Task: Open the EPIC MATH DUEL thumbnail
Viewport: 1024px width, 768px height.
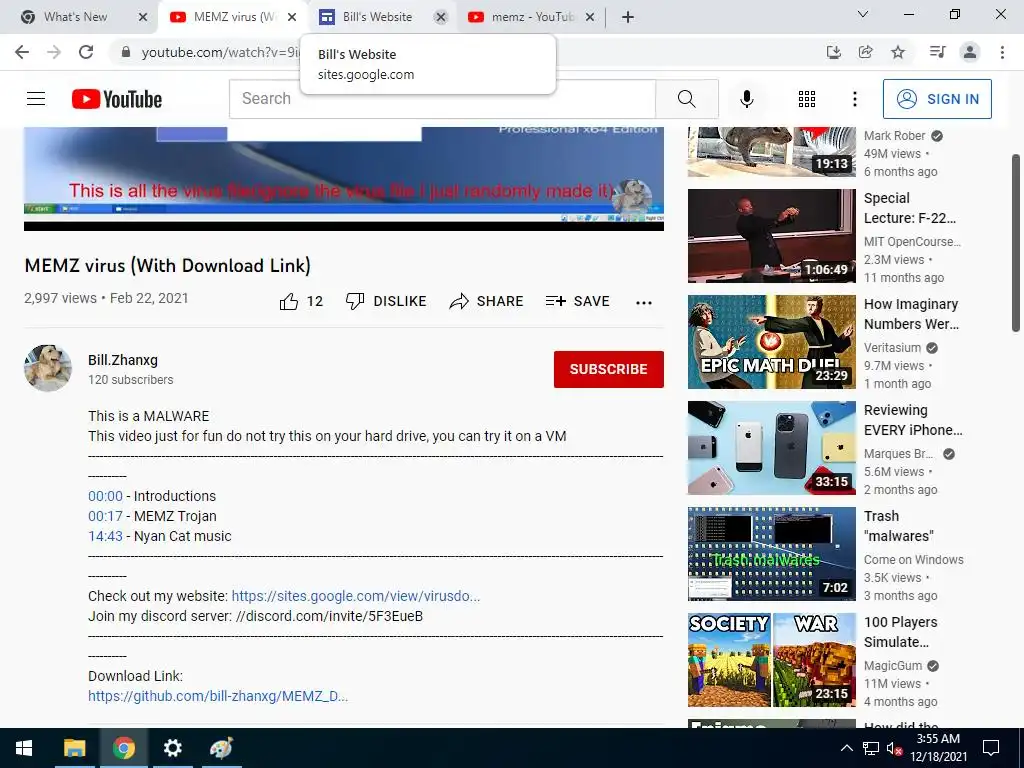Action: (x=771, y=342)
